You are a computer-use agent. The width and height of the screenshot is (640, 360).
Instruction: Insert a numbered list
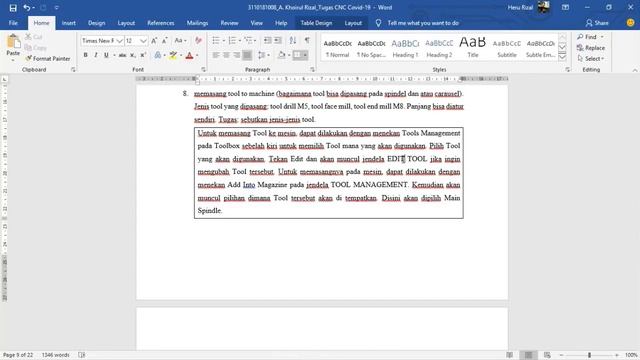tap(232, 40)
